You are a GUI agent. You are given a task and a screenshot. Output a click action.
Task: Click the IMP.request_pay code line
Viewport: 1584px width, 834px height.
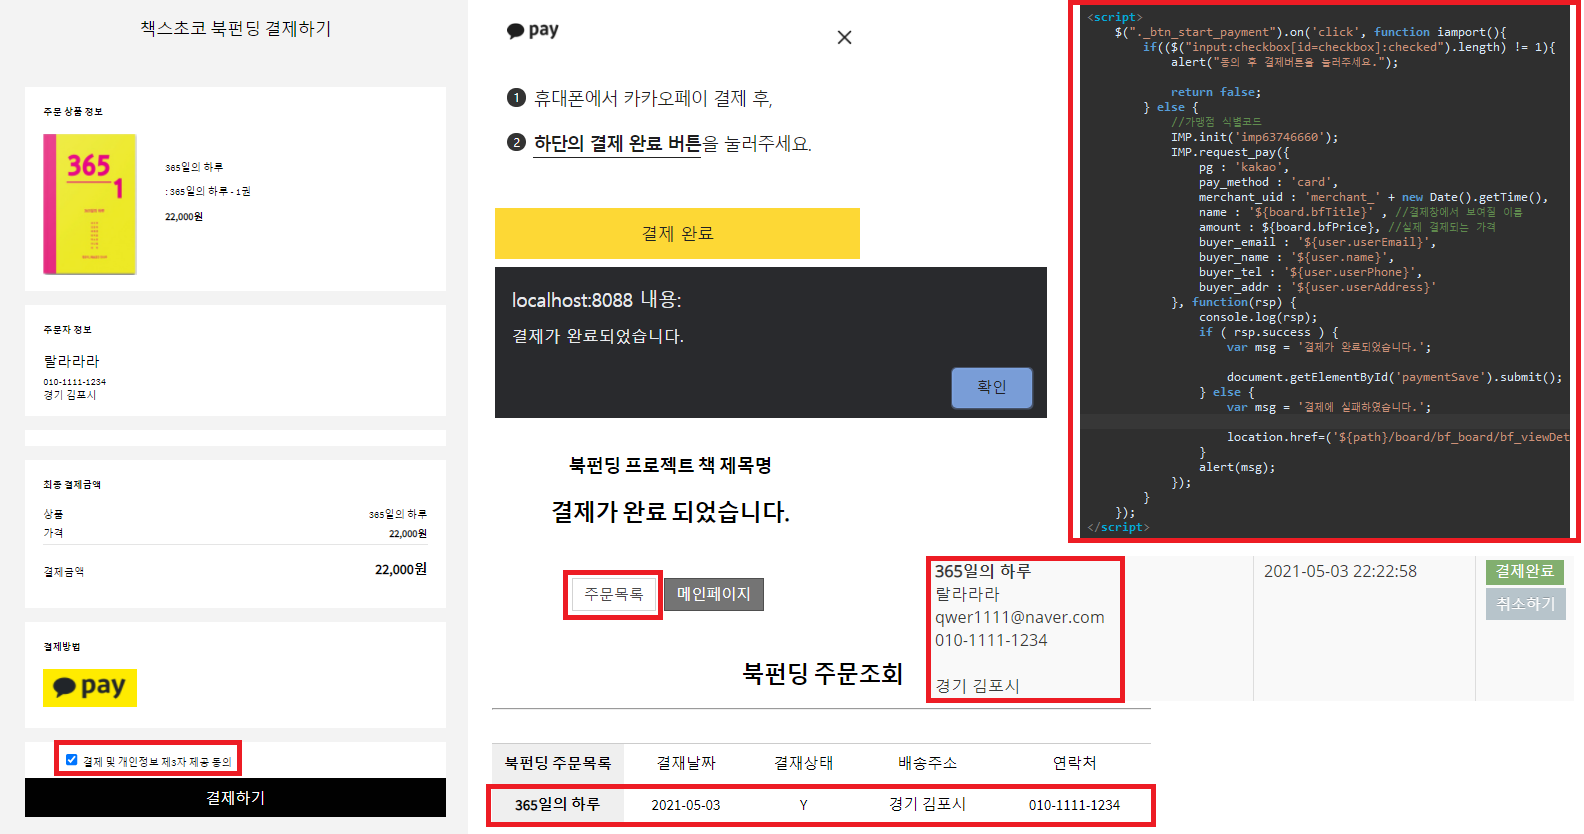1230,152
